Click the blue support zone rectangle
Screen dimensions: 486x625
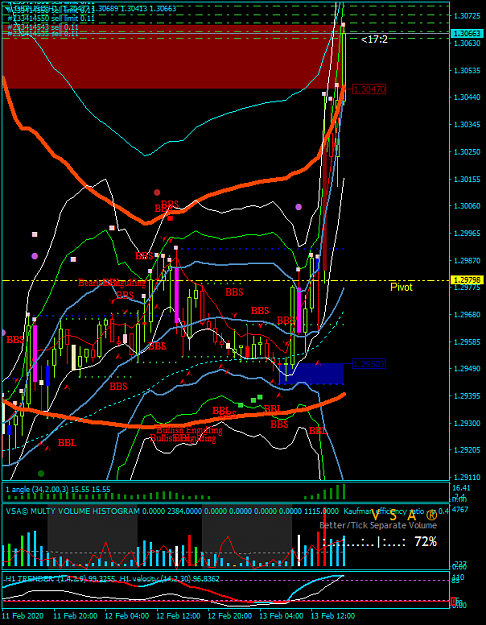[311, 373]
